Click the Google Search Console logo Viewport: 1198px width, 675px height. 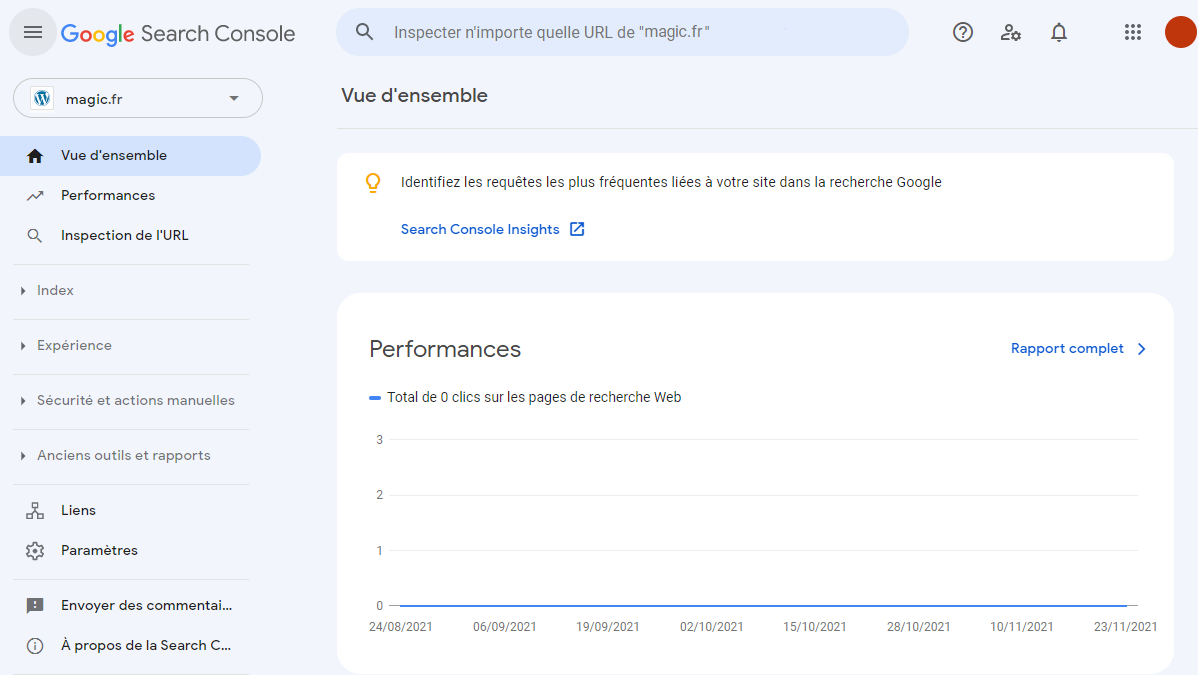pyautogui.click(x=178, y=34)
